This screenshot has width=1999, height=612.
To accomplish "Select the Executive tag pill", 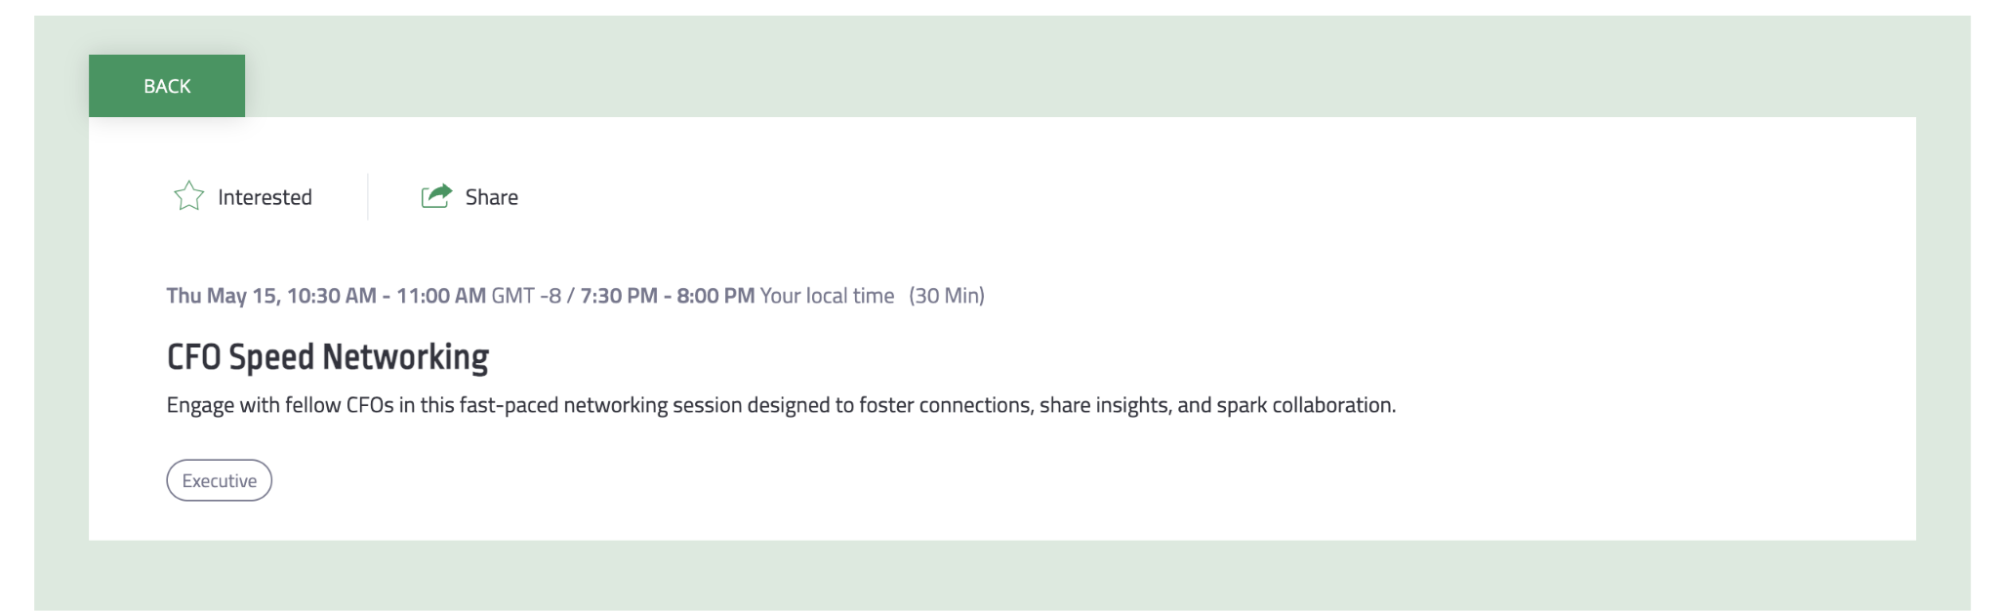I will pos(219,481).
